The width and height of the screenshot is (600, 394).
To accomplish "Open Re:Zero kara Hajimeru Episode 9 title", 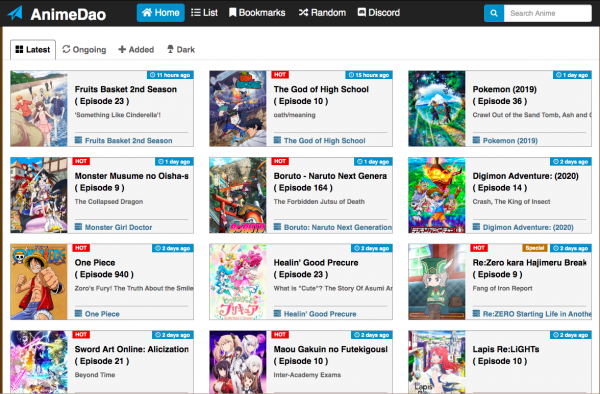I will coord(529,269).
